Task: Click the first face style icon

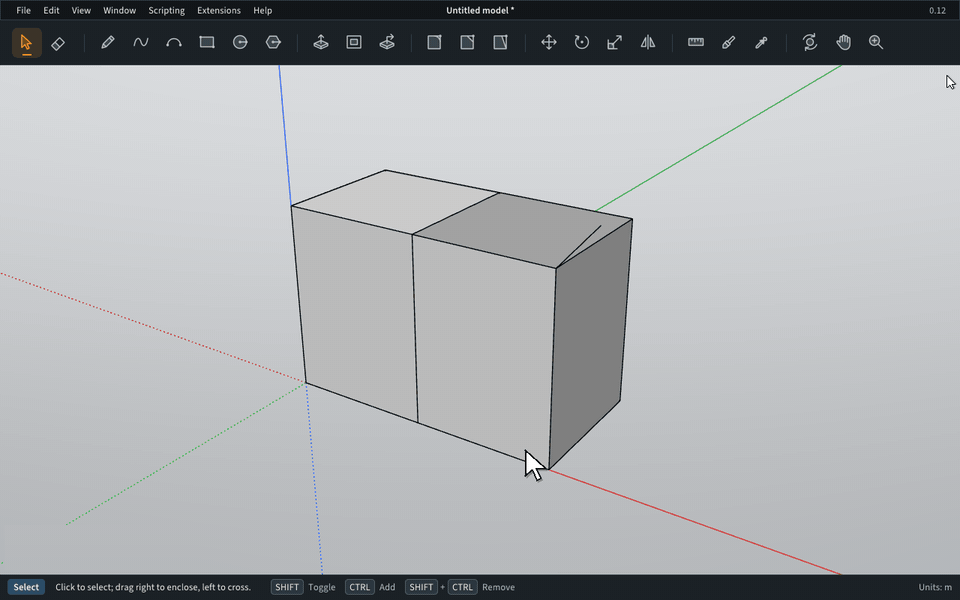Action: point(434,42)
